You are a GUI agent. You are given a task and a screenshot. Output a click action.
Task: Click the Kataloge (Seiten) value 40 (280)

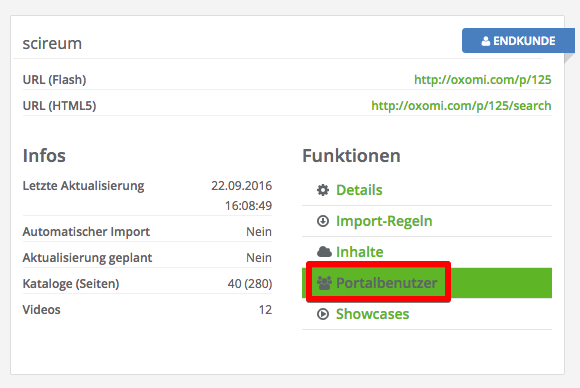pos(250,284)
